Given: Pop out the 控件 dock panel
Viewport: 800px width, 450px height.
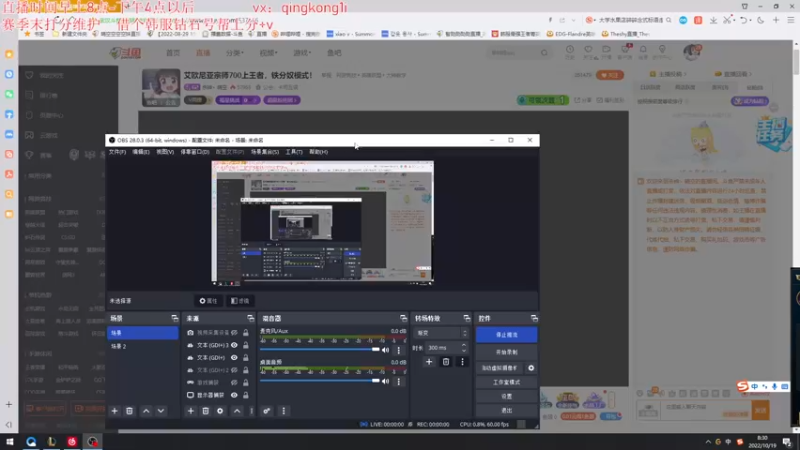Looking at the screenshot, I should (534, 318).
